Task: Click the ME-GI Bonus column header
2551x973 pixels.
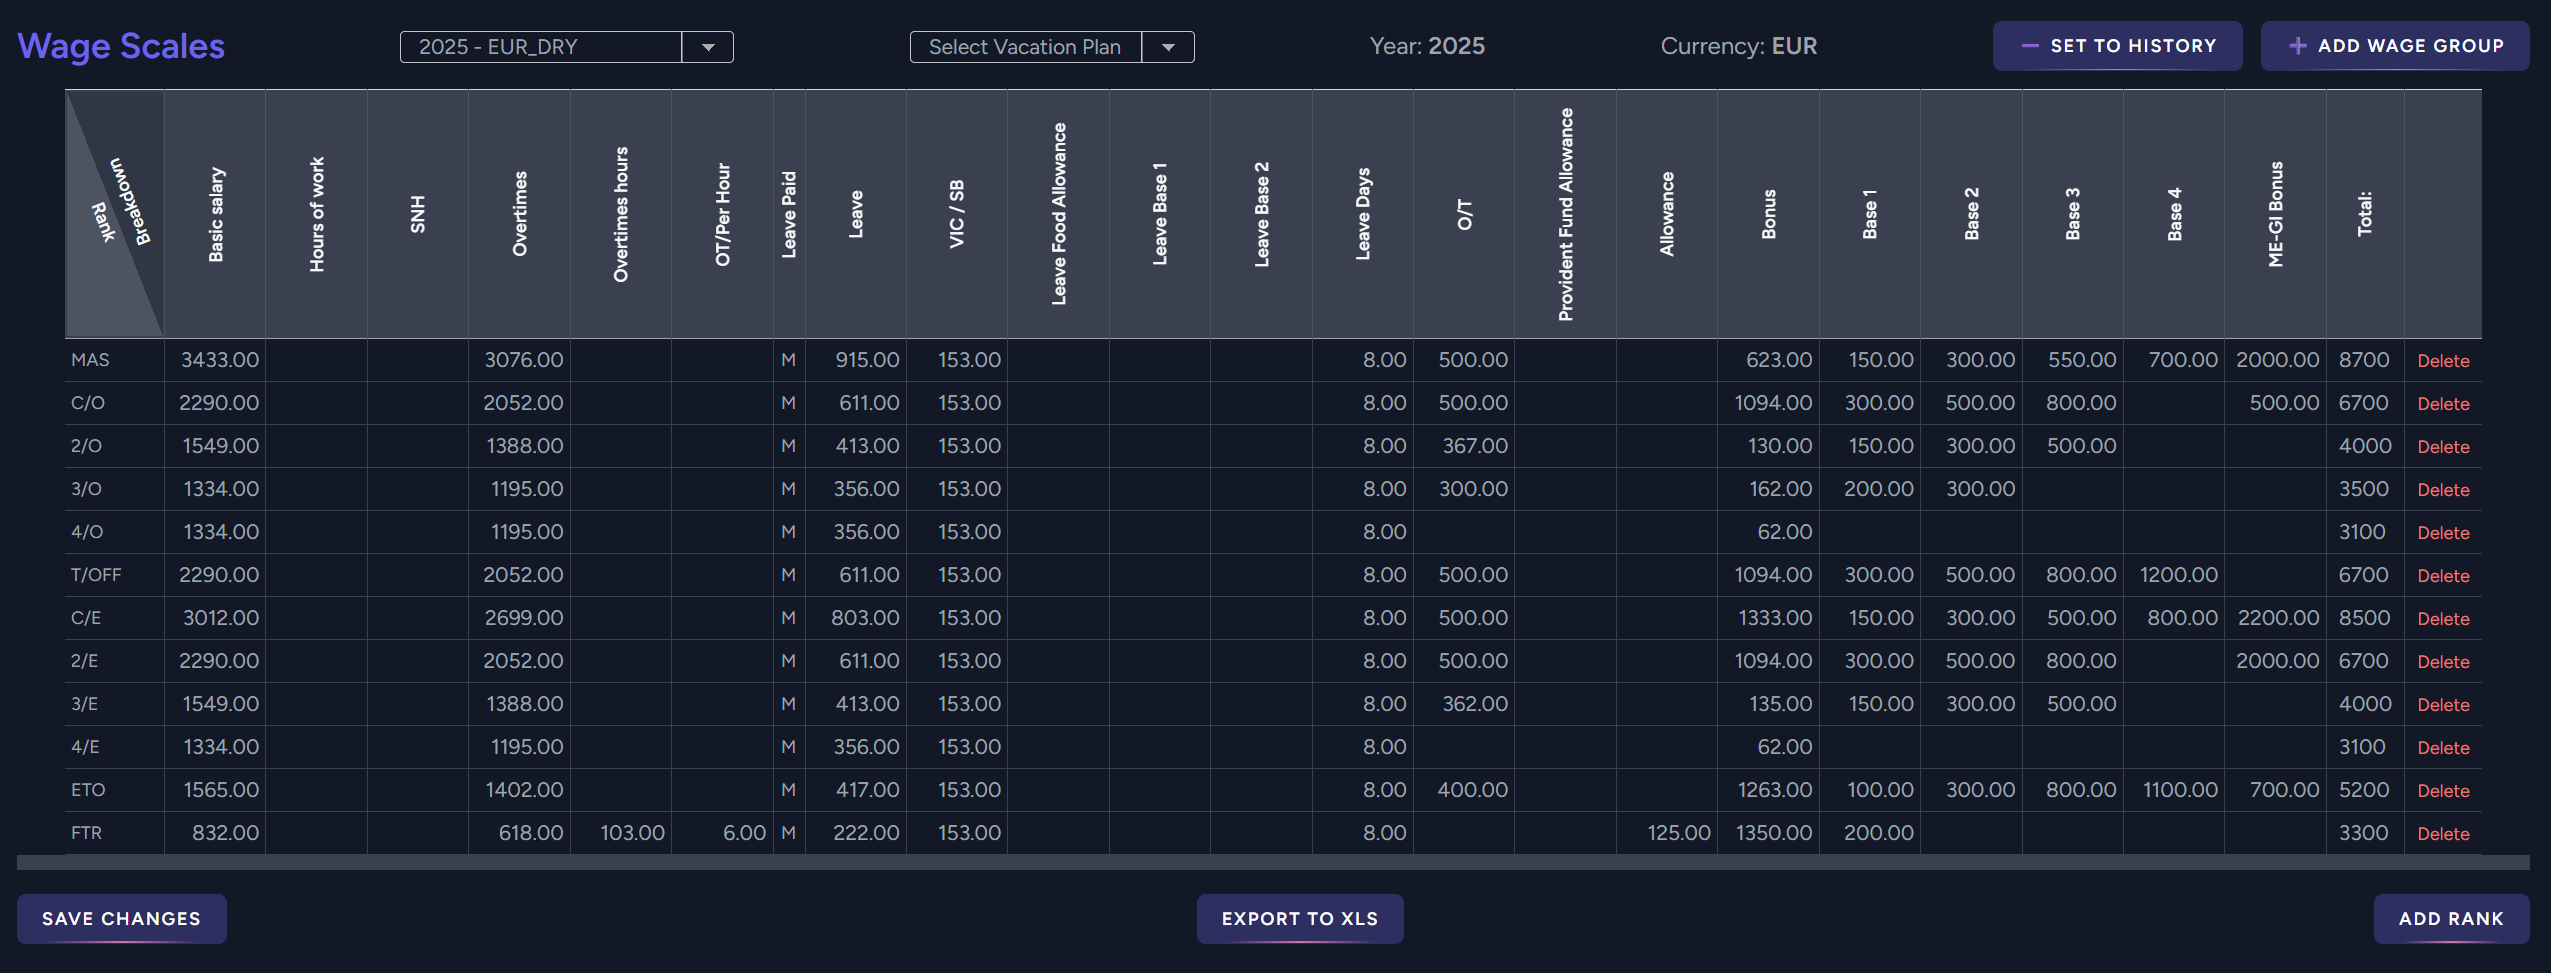Action: [x=2275, y=214]
